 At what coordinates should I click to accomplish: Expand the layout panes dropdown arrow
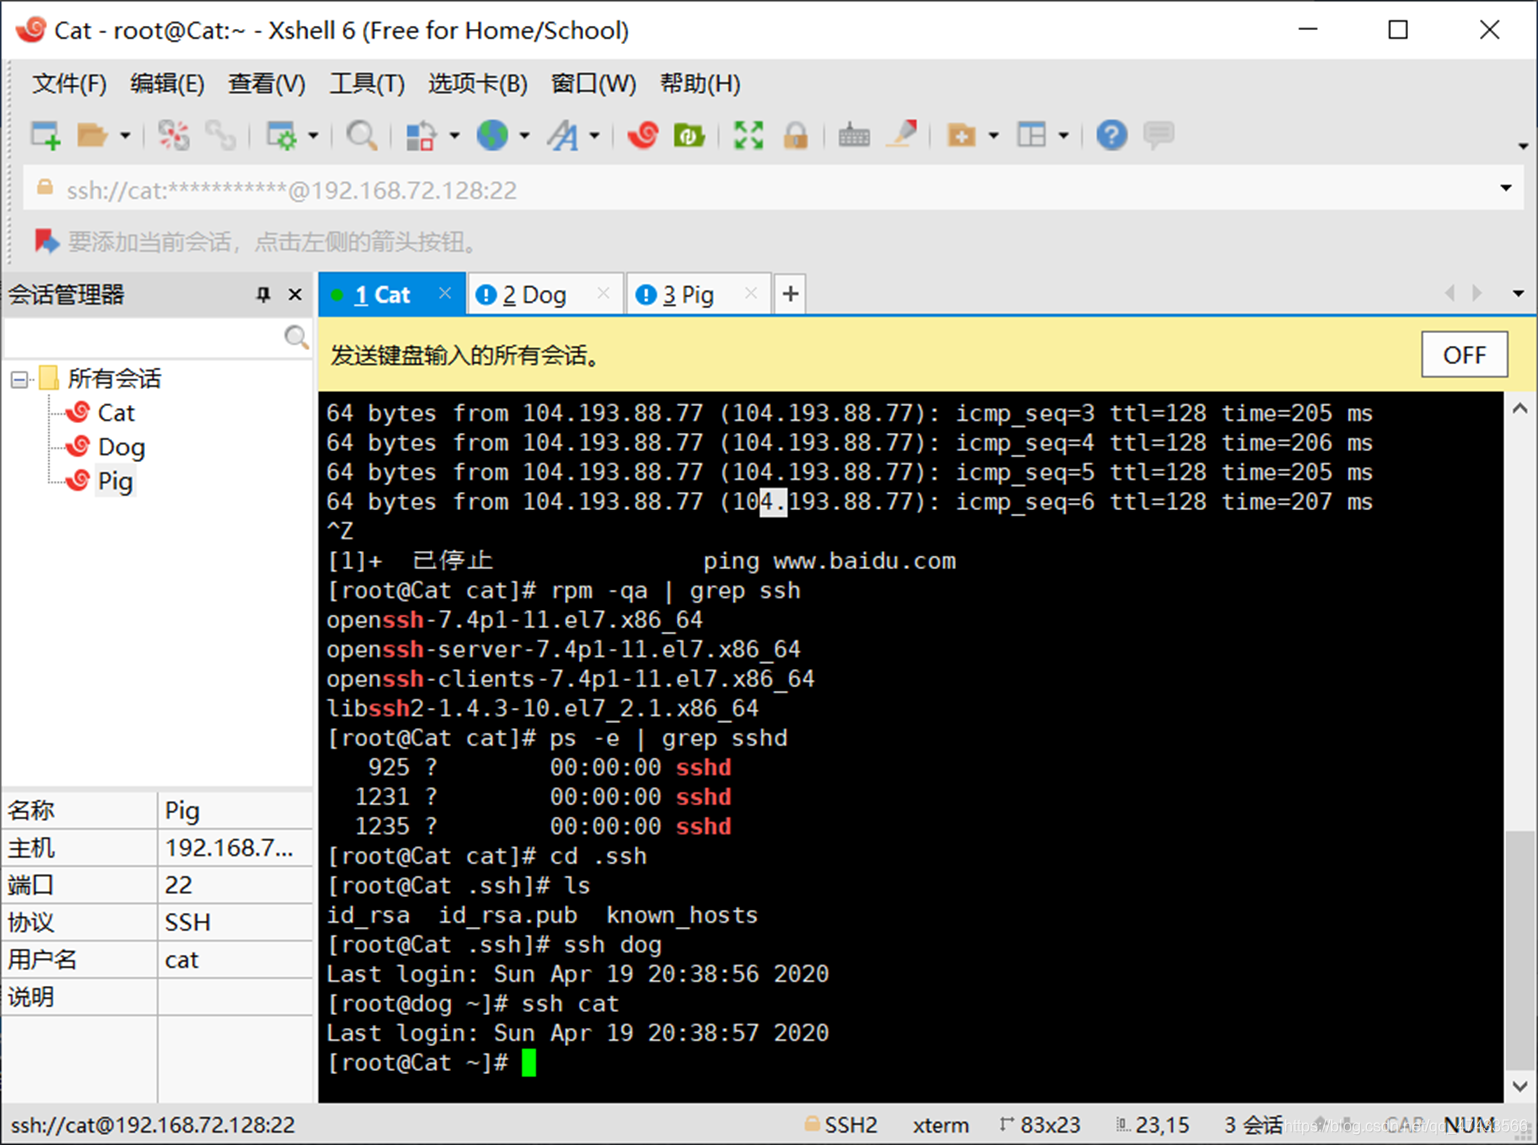click(1063, 135)
